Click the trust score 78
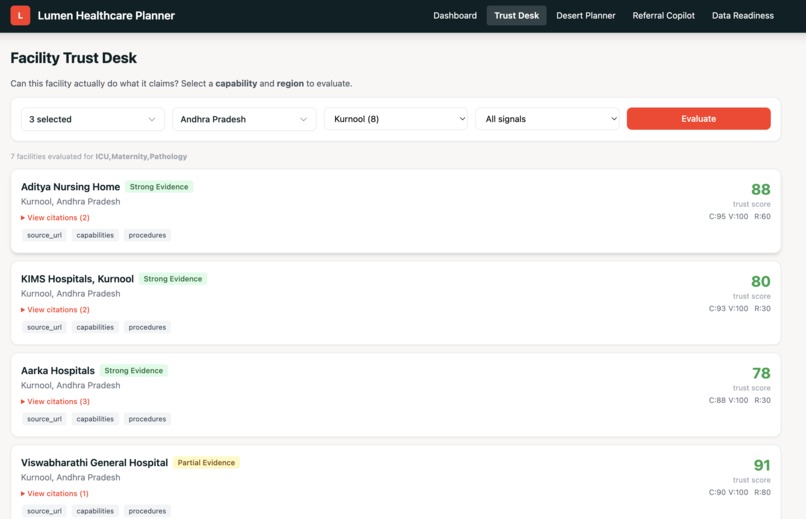This screenshot has width=806, height=519. tap(761, 373)
